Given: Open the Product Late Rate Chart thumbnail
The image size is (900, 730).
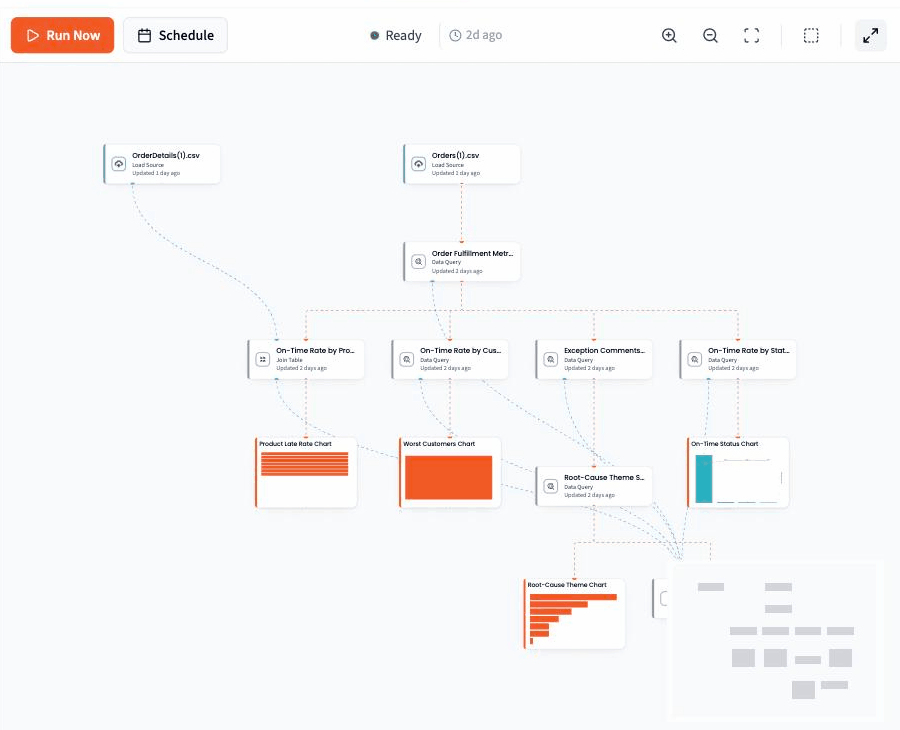Looking at the screenshot, I should [306, 472].
